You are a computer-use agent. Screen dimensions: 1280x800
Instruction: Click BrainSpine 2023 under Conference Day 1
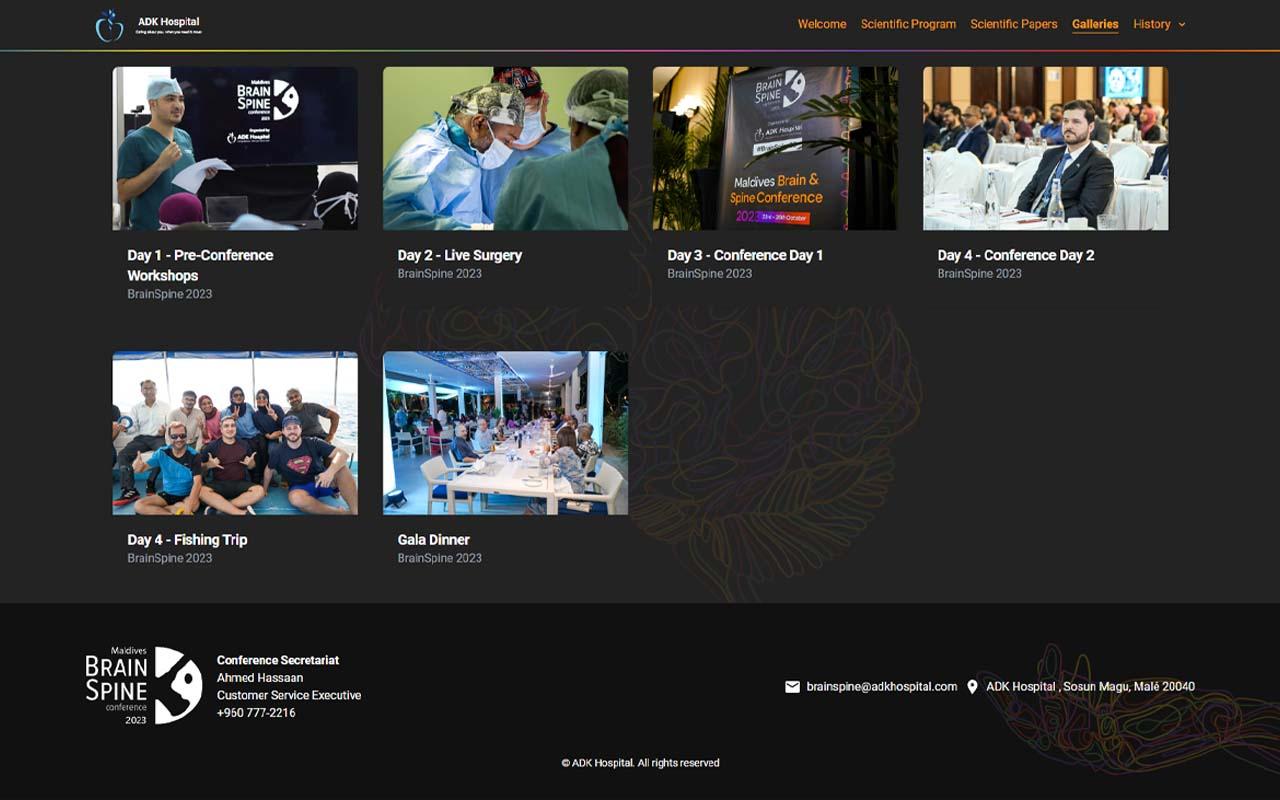click(710, 274)
